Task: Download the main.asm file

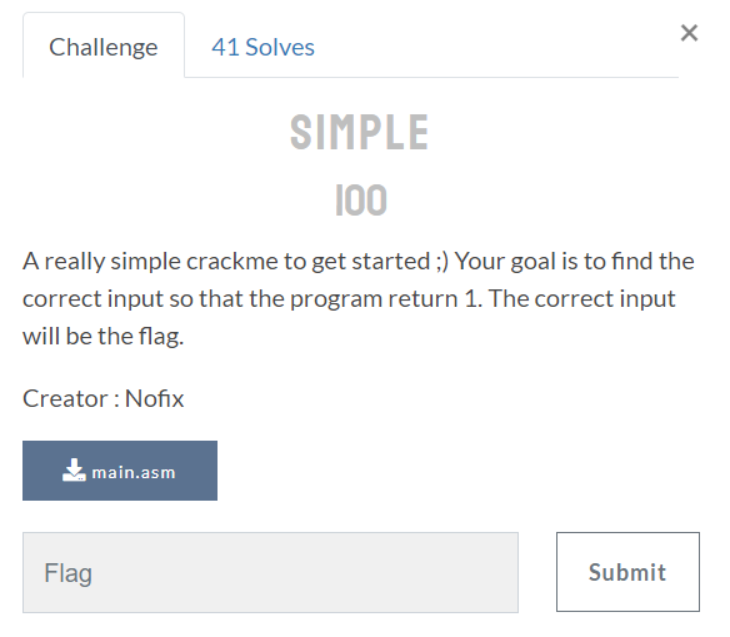Action: point(120,471)
